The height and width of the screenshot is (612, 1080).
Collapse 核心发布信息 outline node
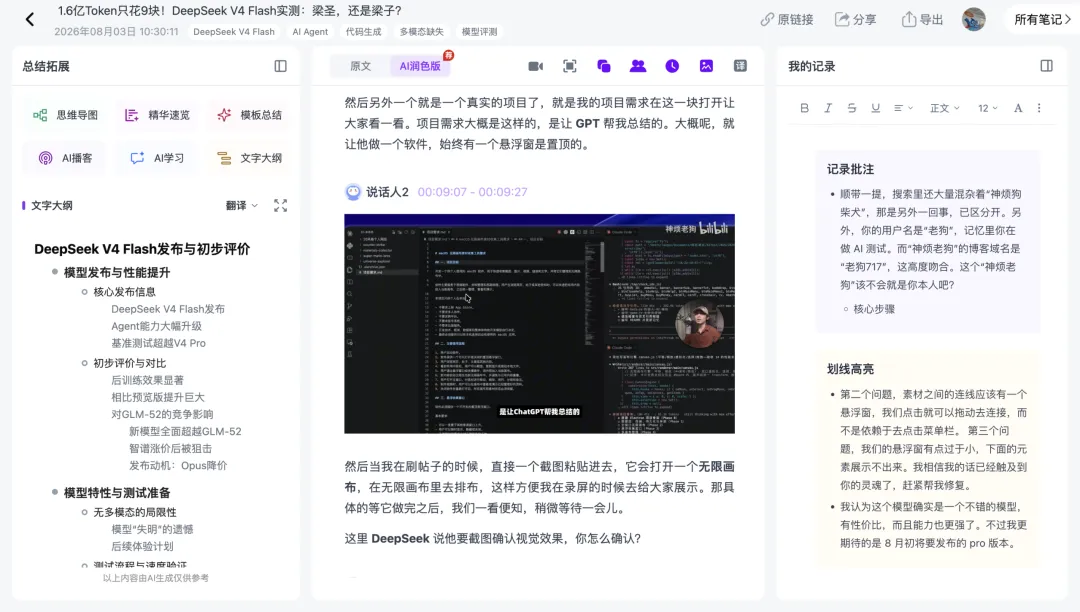coord(85,292)
